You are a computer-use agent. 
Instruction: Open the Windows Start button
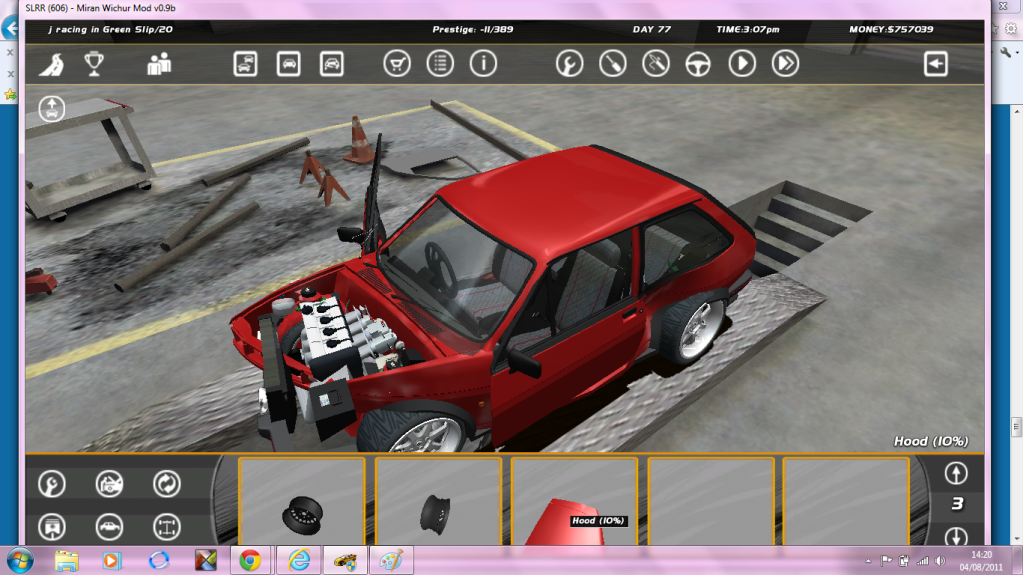tap(20, 561)
